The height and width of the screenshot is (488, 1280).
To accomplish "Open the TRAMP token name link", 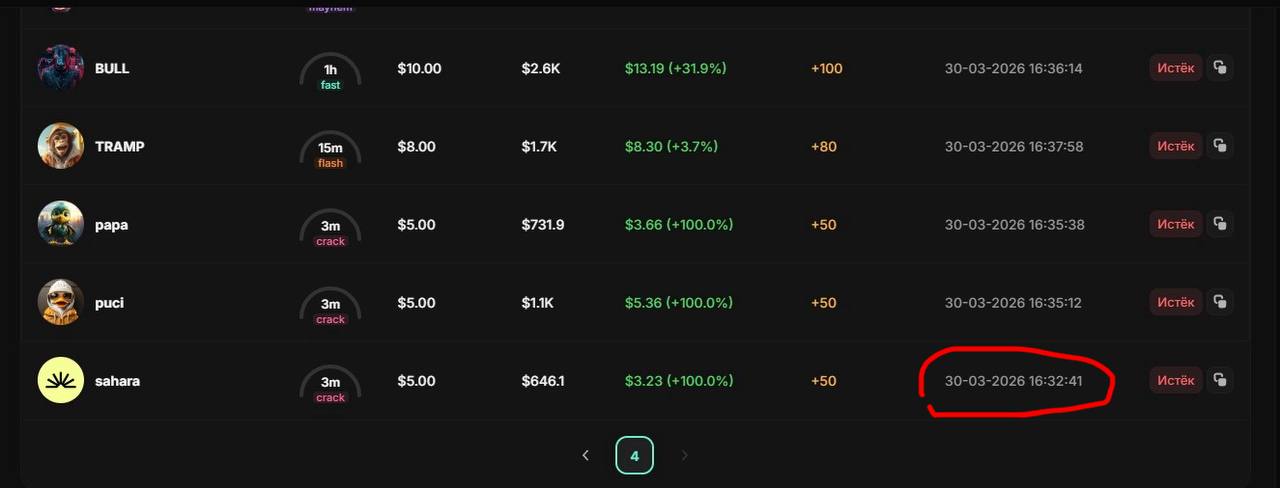I will click(119, 146).
